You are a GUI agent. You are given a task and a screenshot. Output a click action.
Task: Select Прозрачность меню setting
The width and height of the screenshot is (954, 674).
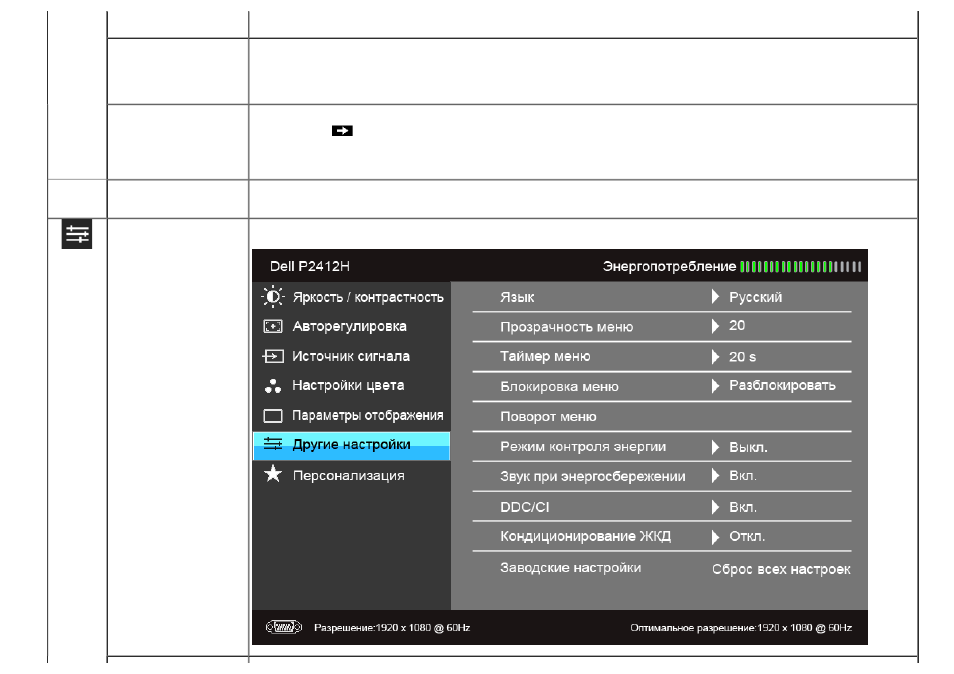(x=566, y=327)
